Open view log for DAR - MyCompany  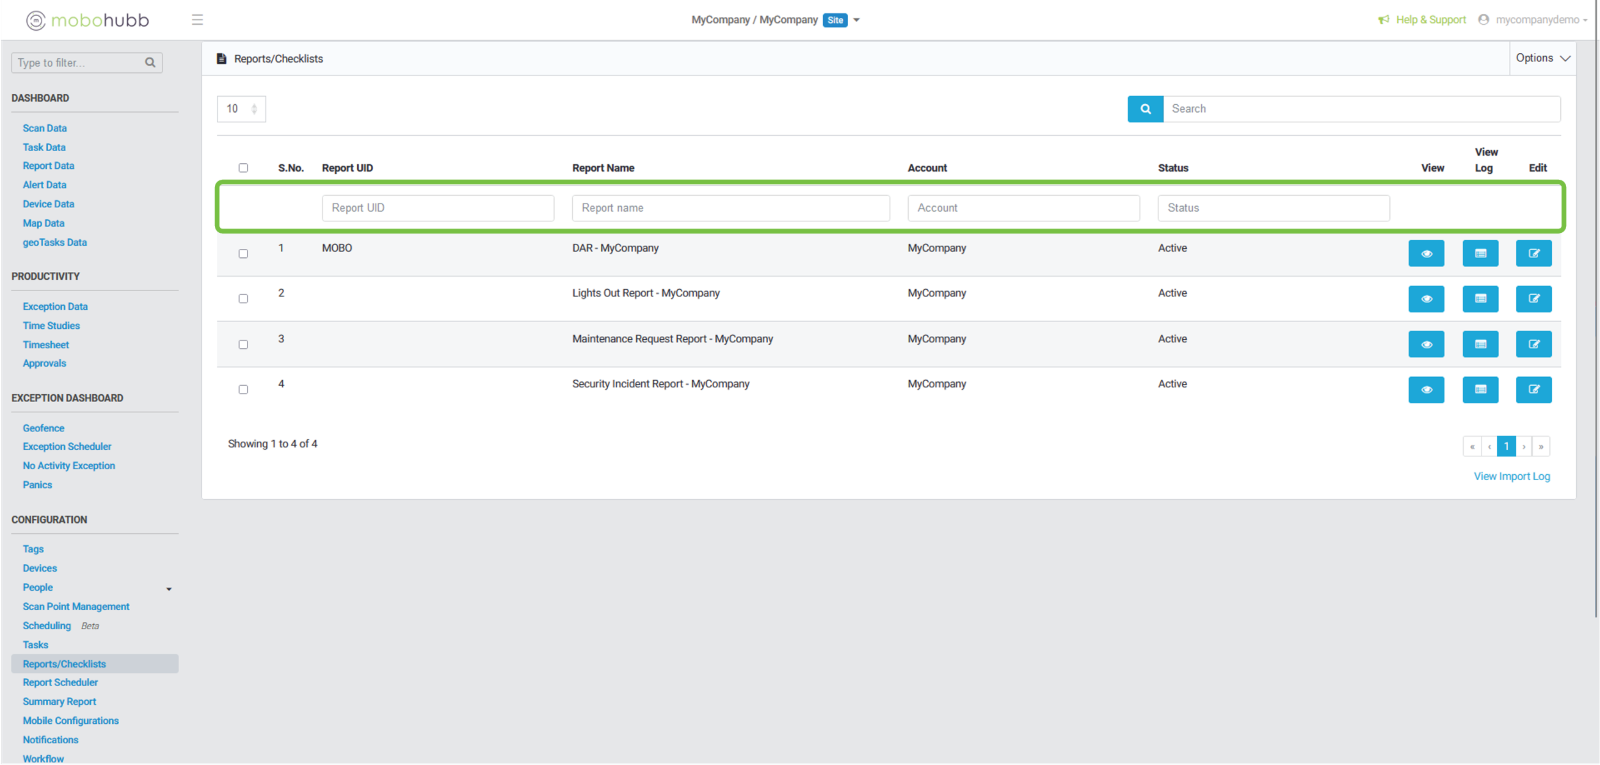[1479, 254]
